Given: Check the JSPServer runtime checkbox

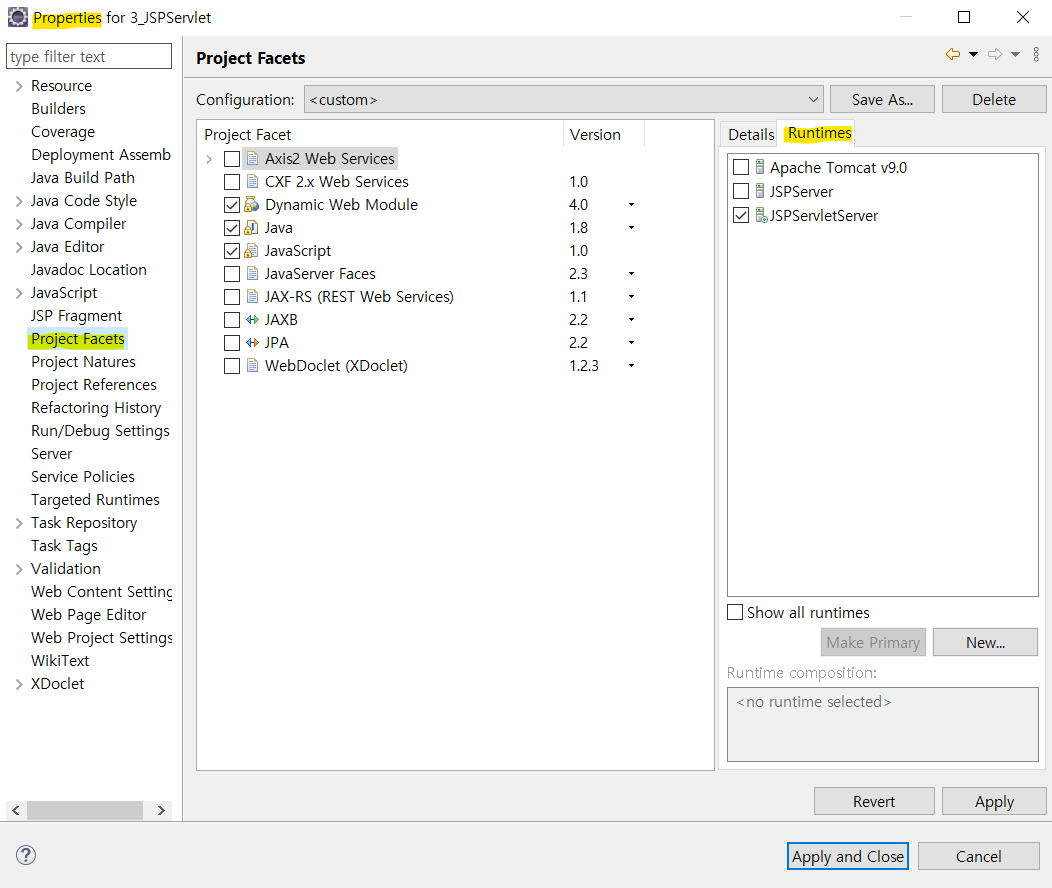Looking at the screenshot, I should pos(741,191).
